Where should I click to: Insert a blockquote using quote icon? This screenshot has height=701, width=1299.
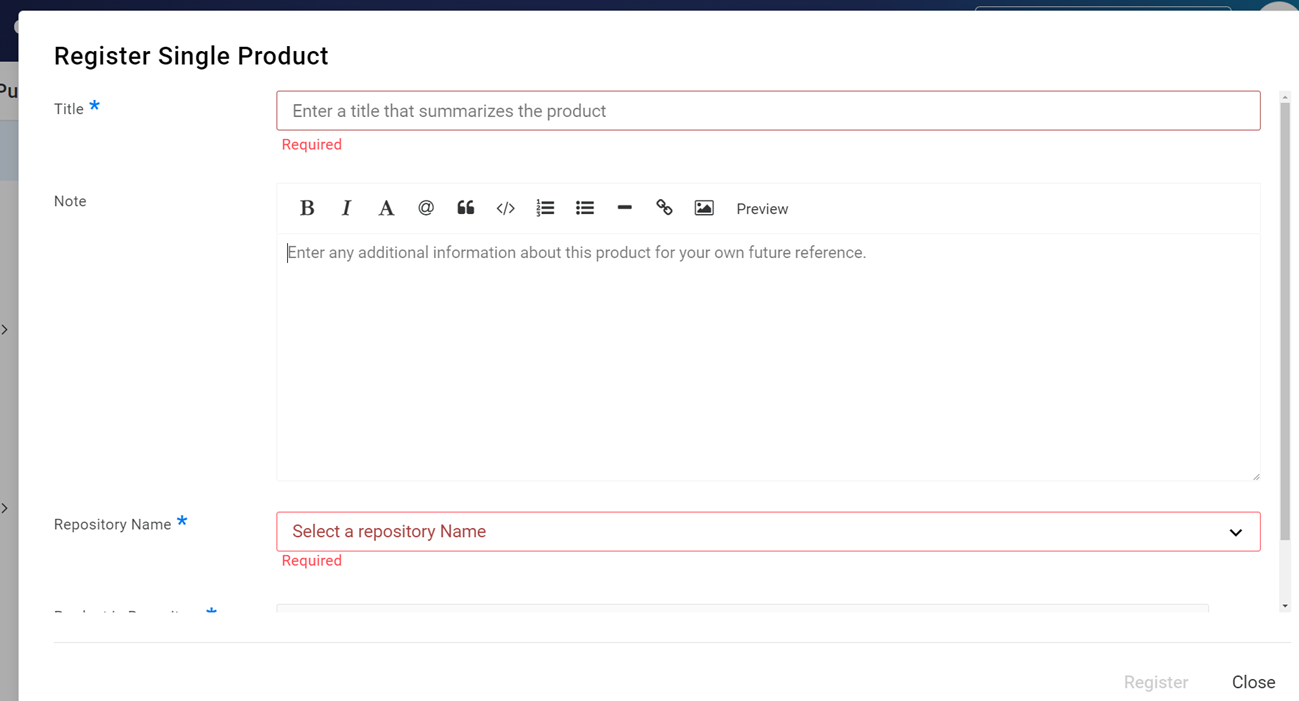tap(466, 208)
